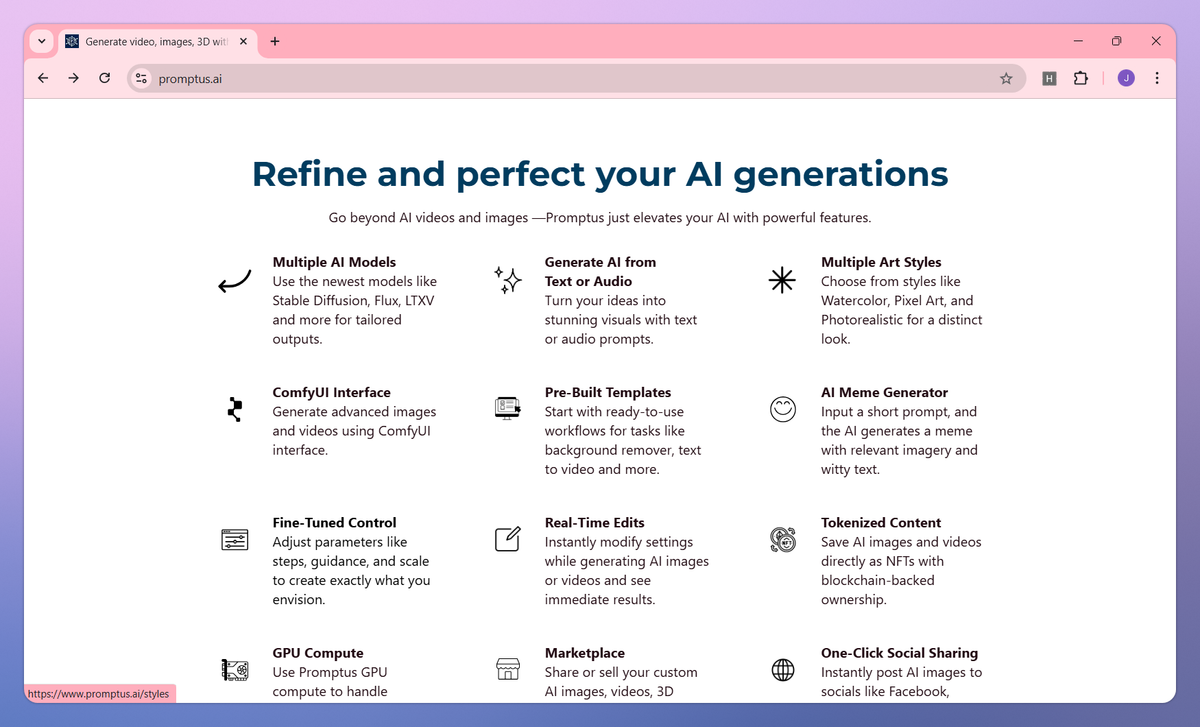Click the graphics card icon beside GPU Compute

coord(234,669)
